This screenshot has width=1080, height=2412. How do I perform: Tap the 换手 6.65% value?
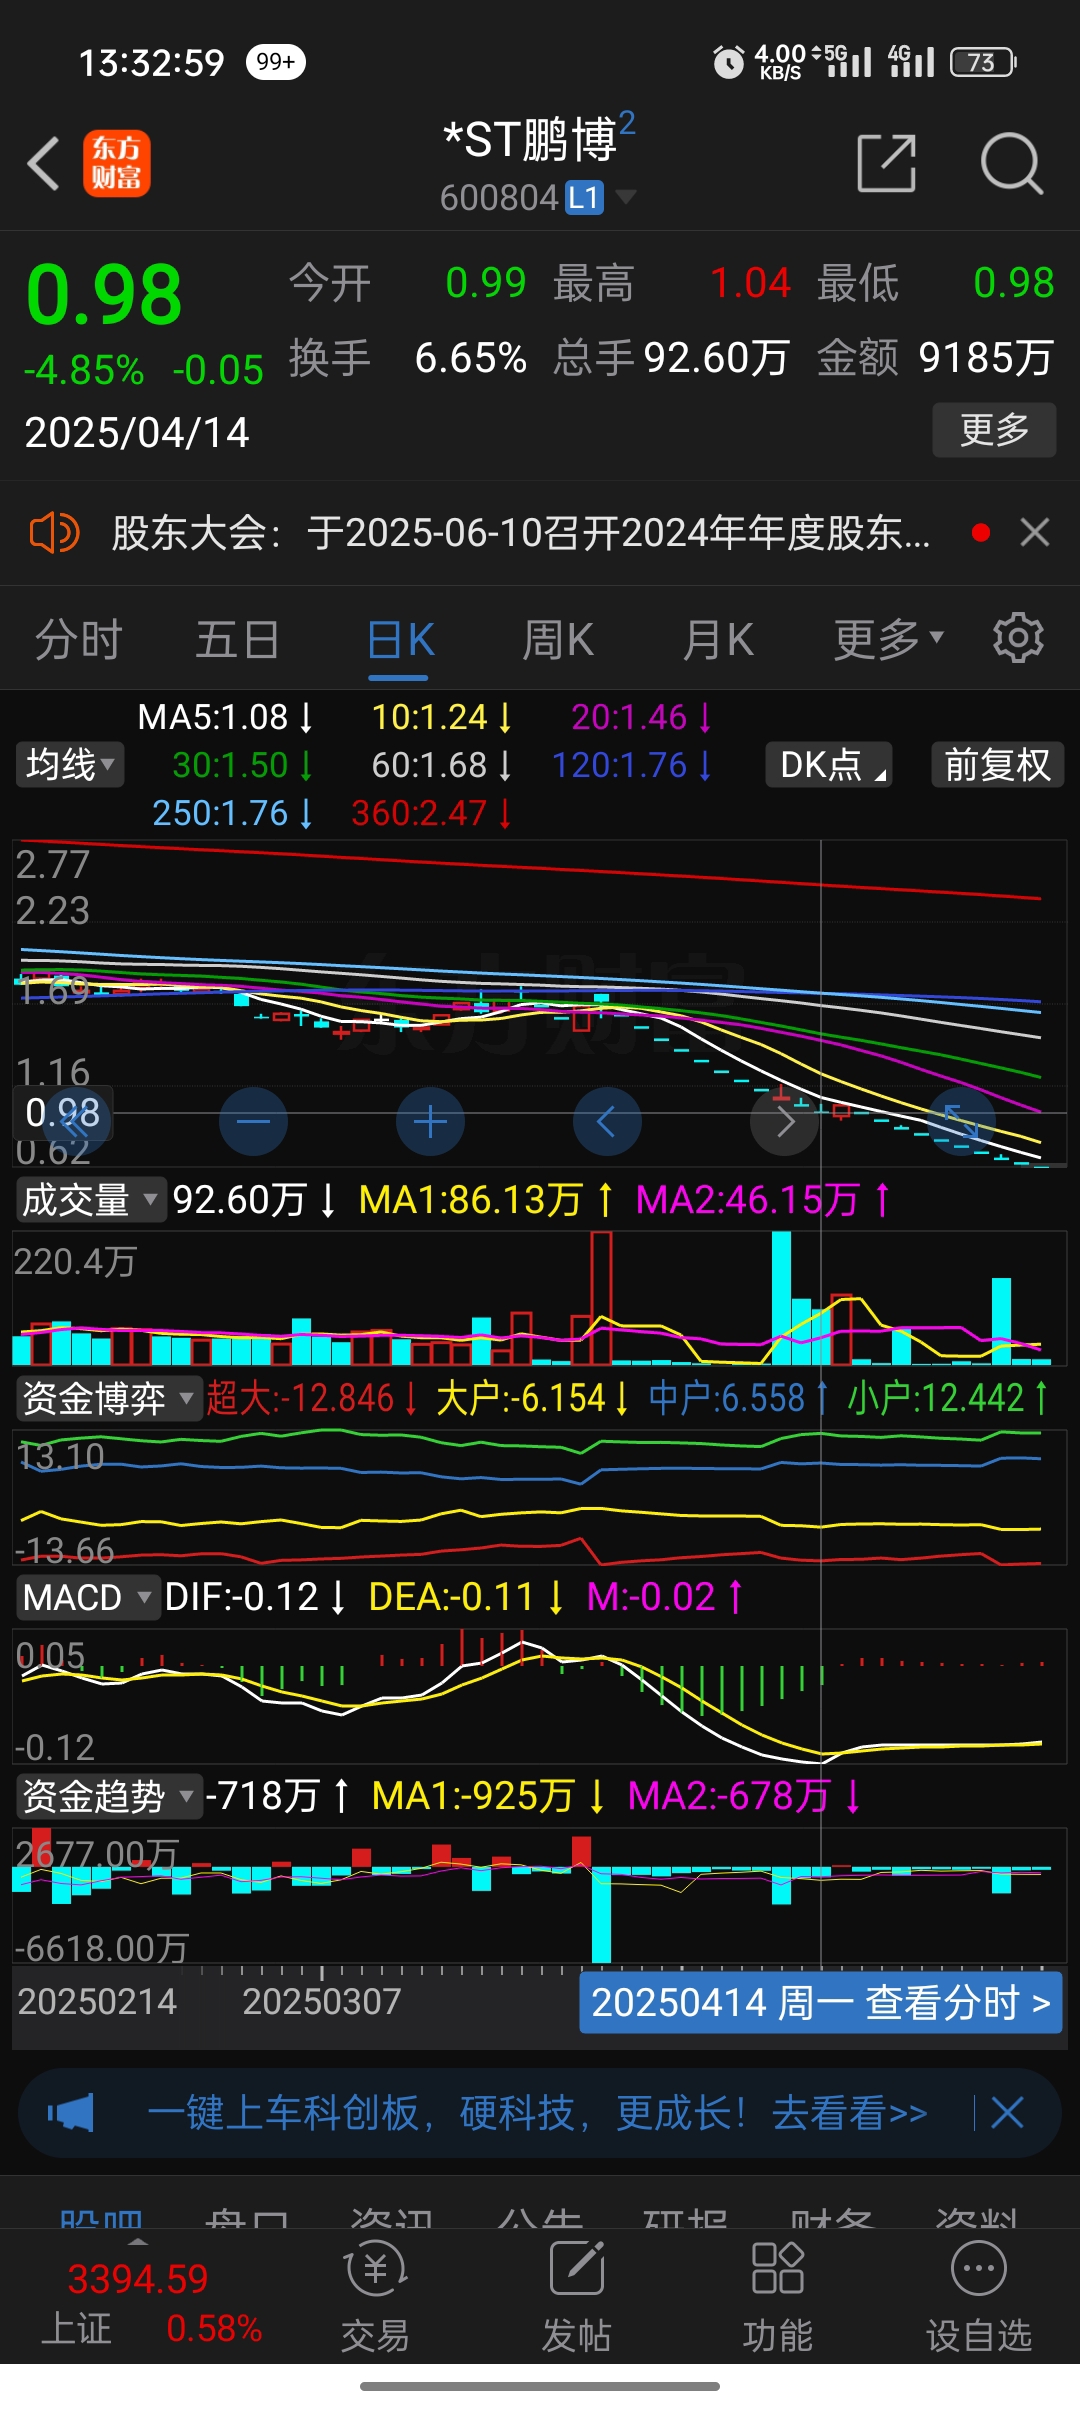coord(408,357)
